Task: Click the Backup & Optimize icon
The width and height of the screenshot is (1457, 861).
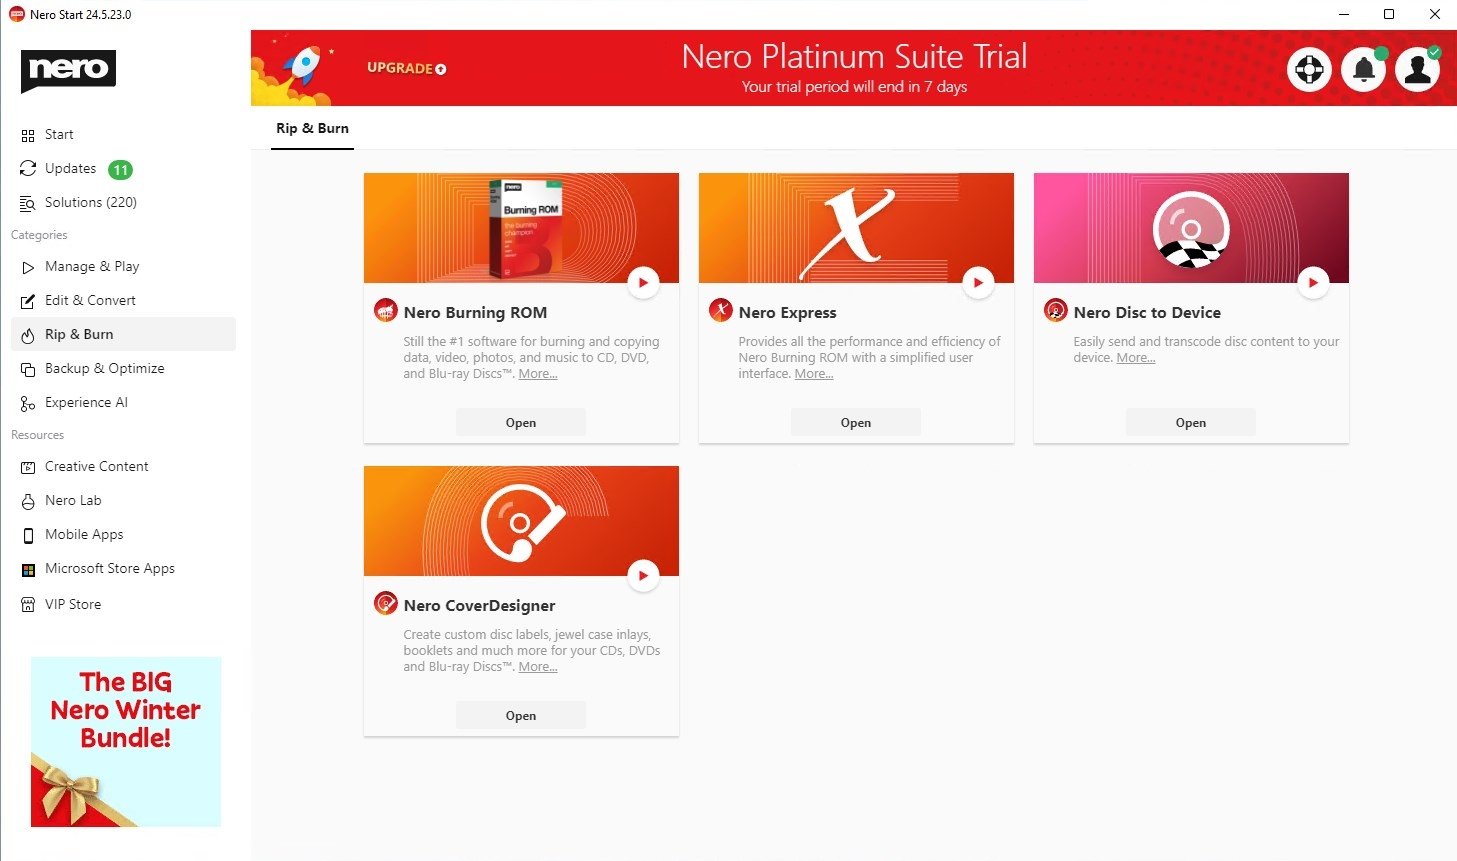Action: [28, 369]
